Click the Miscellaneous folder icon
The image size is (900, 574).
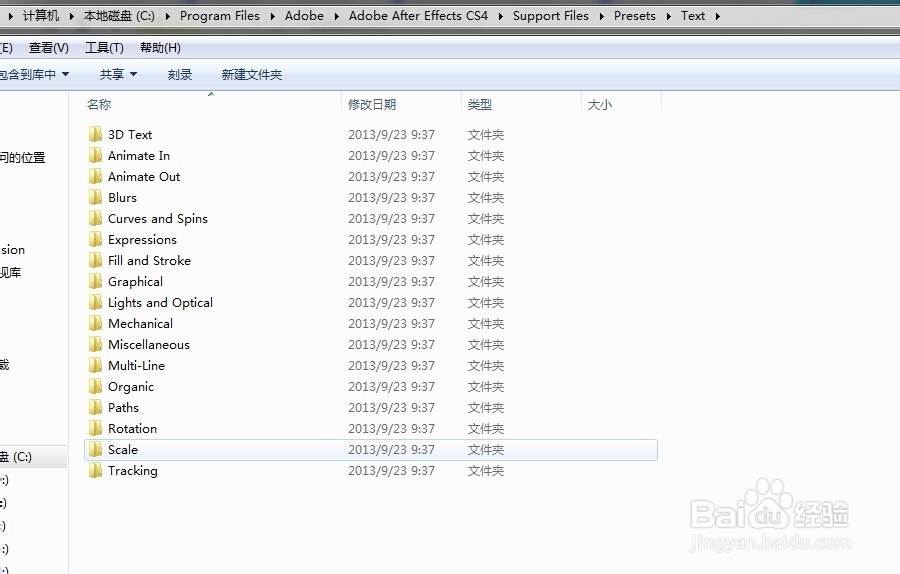pyautogui.click(x=95, y=344)
